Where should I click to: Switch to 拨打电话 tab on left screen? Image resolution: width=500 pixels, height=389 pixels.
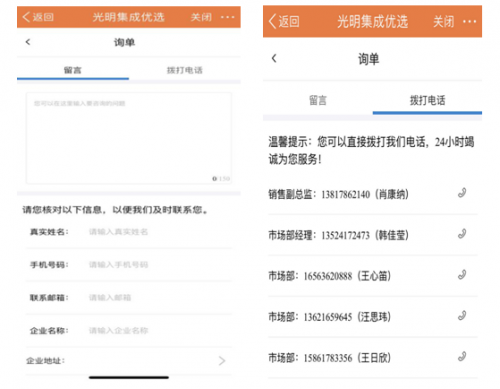pos(185,70)
